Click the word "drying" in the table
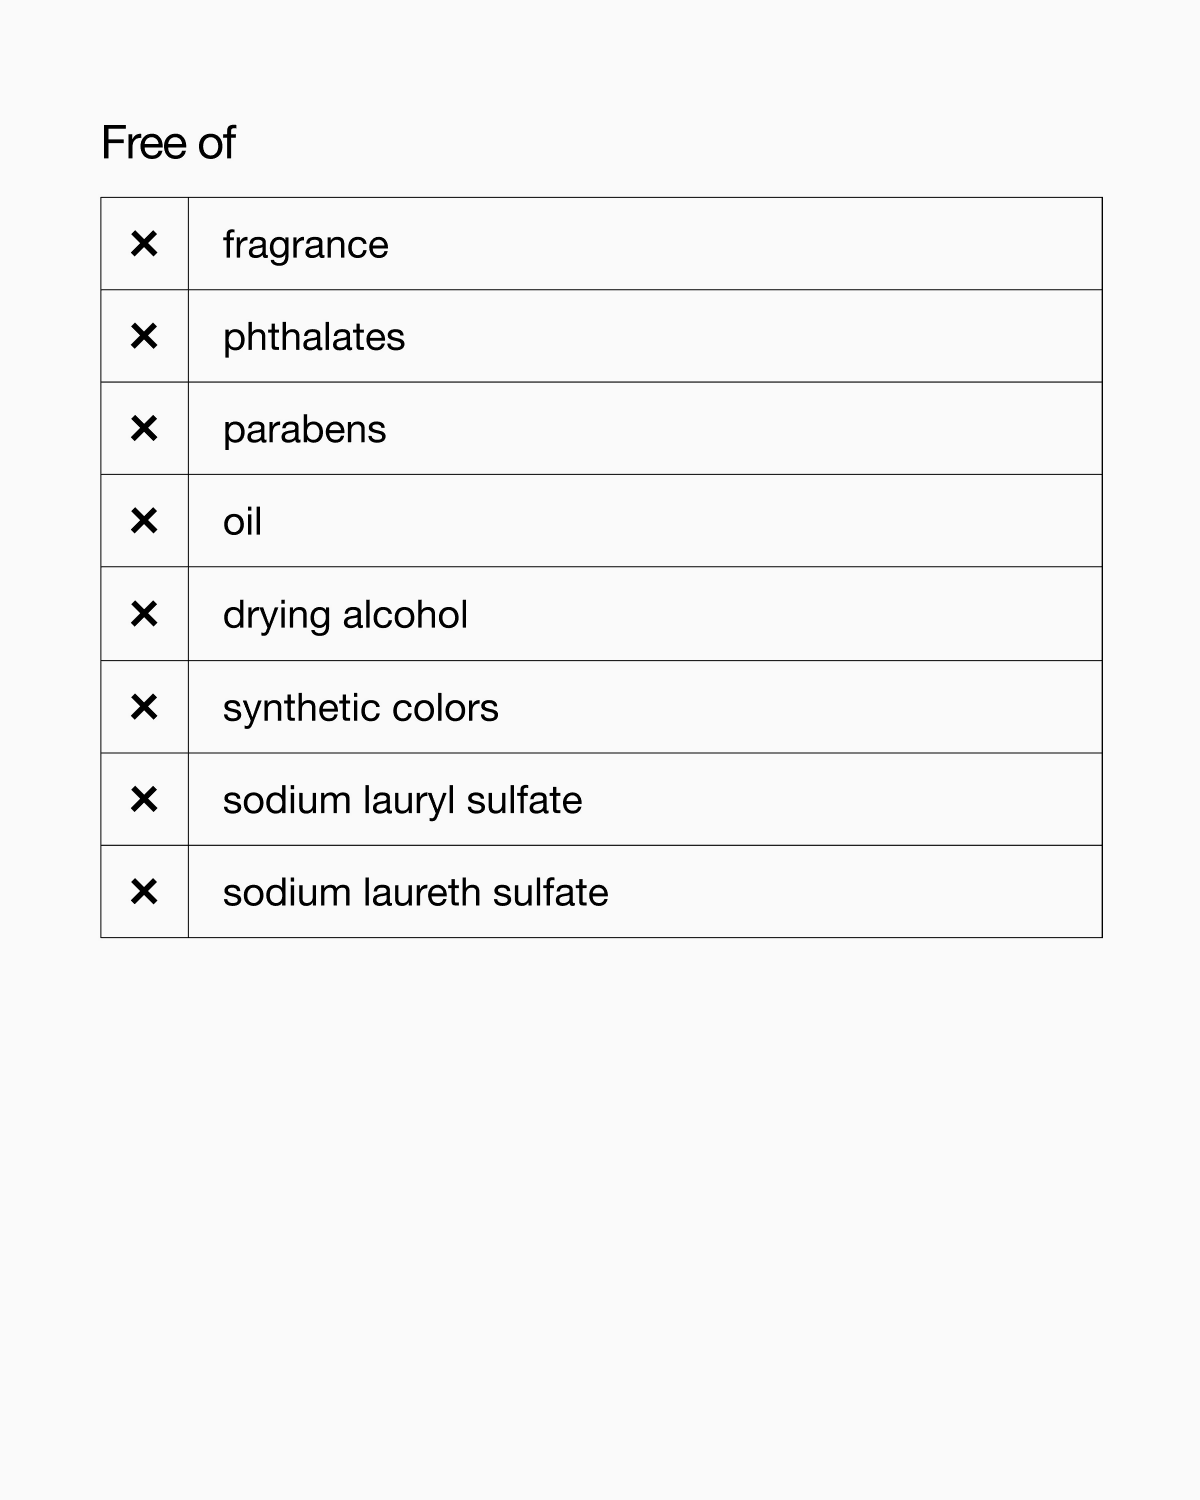 coord(276,615)
